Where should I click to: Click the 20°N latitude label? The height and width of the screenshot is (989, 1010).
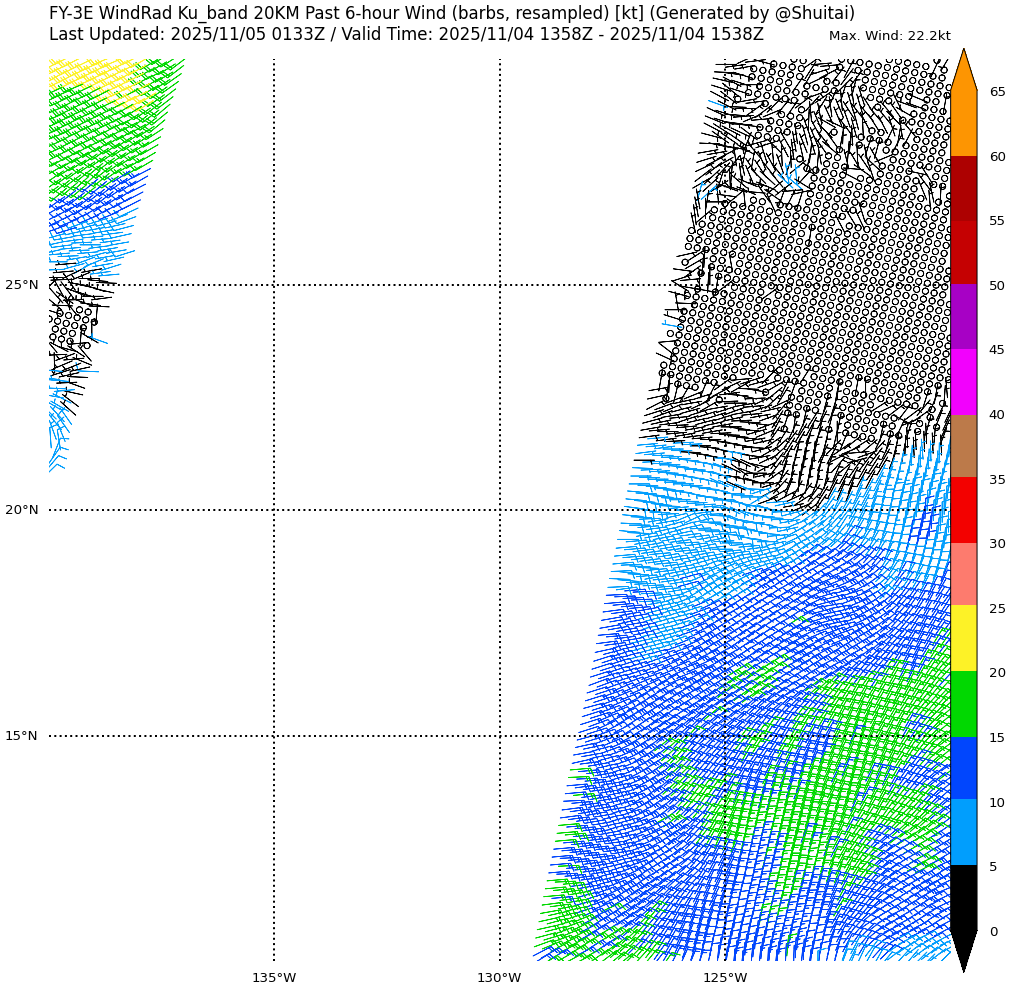pyautogui.click(x=22, y=510)
